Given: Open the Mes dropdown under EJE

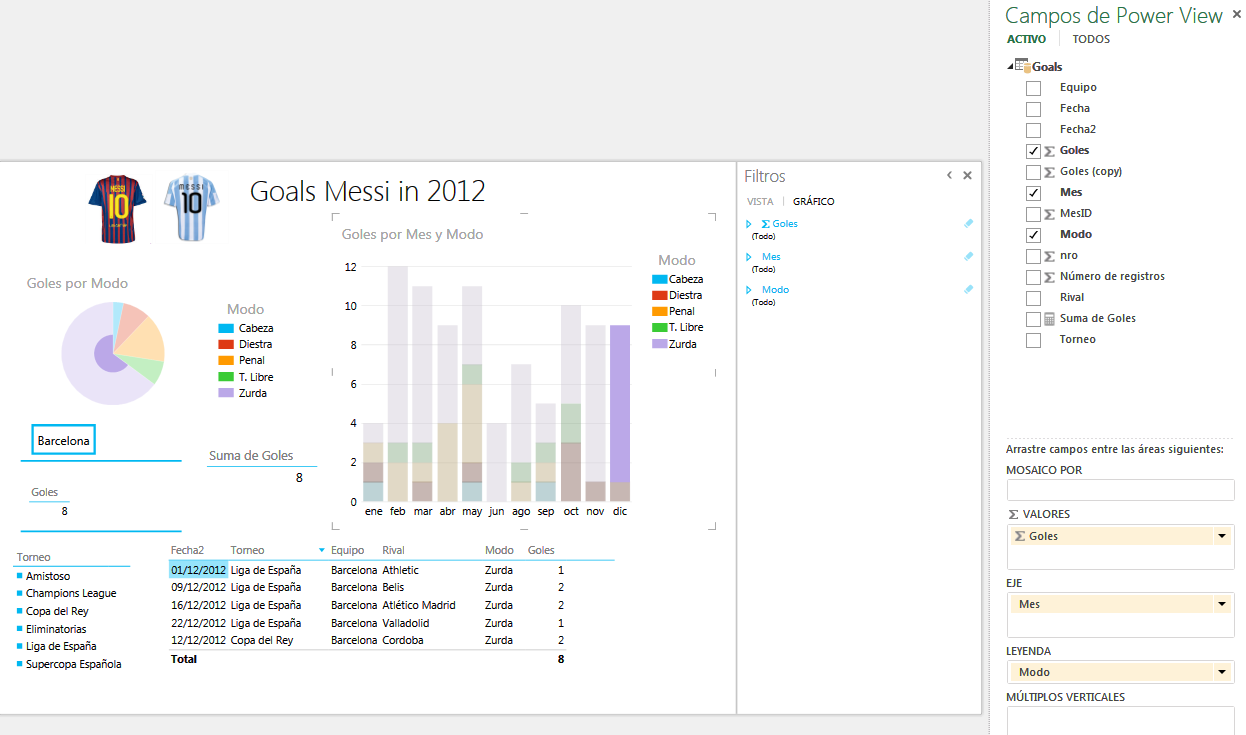Looking at the screenshot, I should click(1225, 603).
